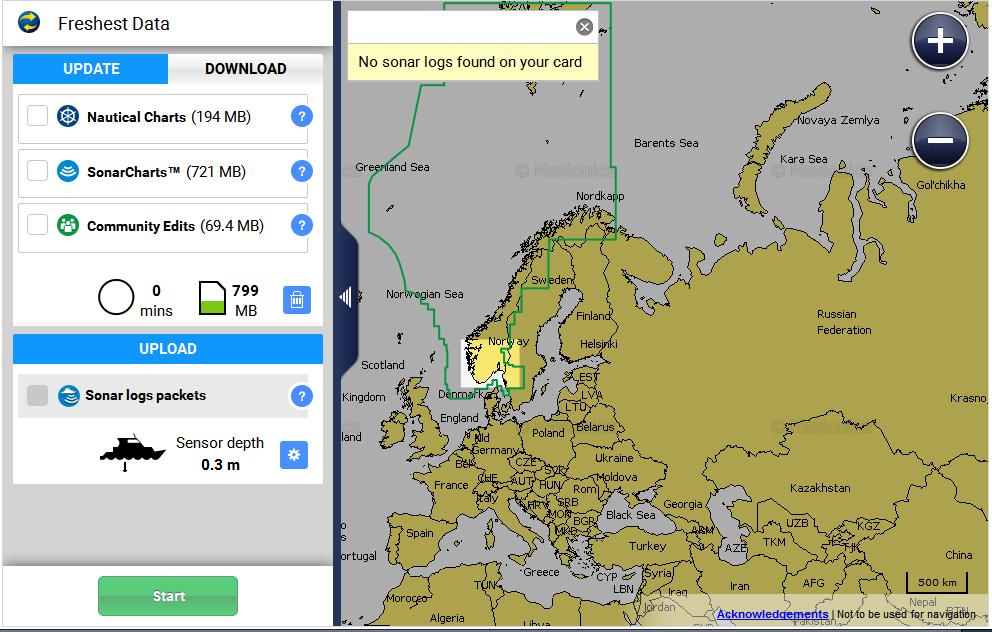Open help for Nautical Charts

(302, 116)
